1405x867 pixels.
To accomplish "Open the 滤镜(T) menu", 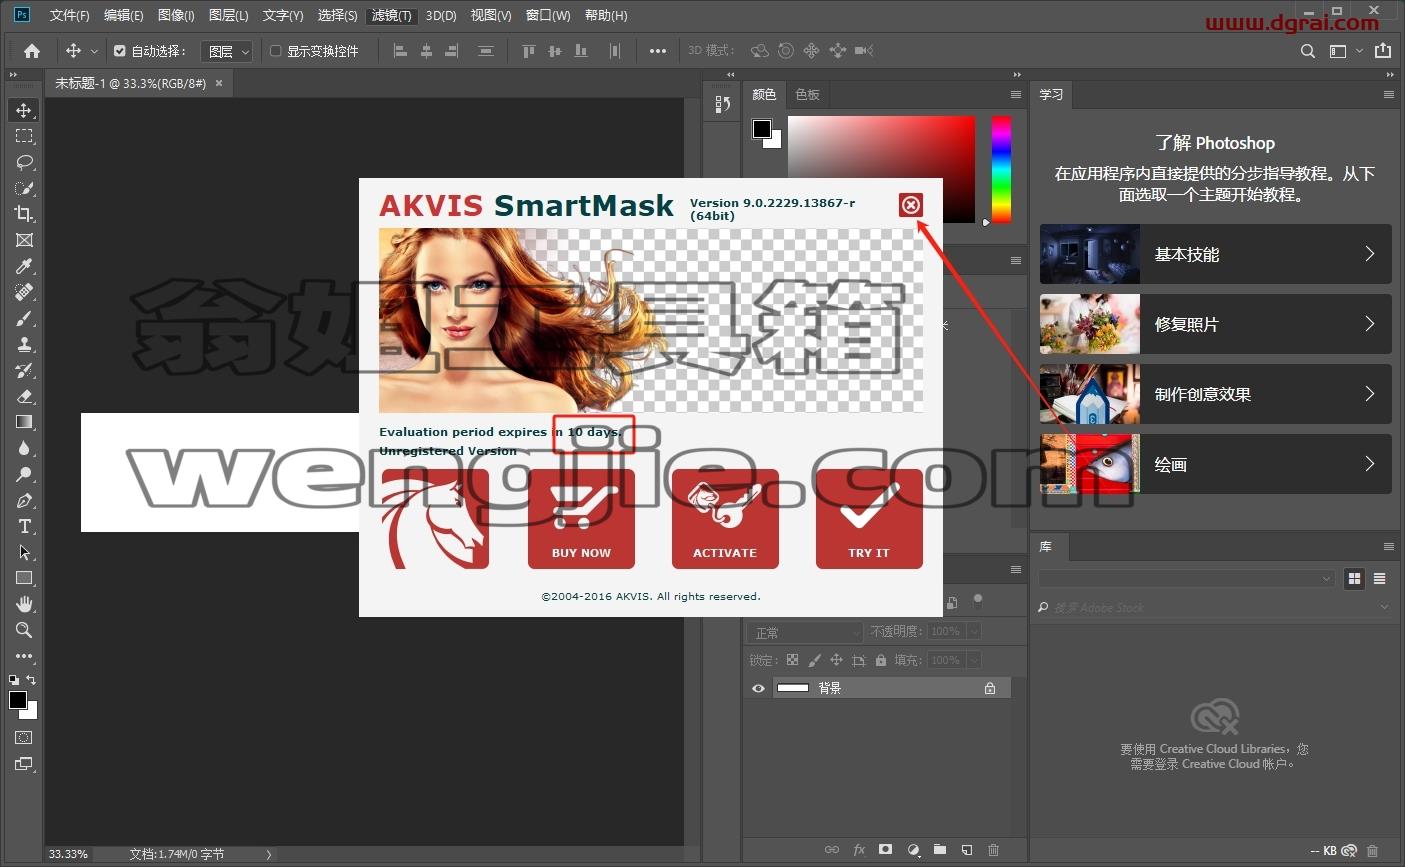I will pos(391,15).
